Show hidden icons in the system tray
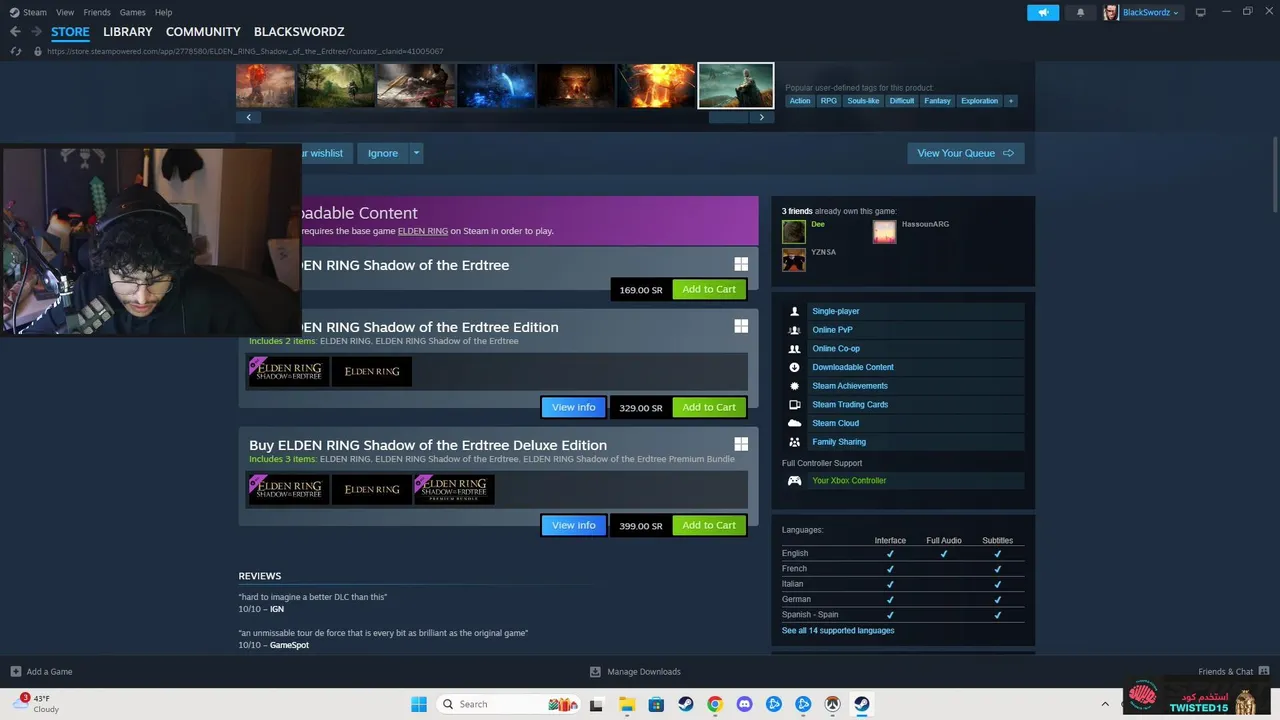 pyautogui.click(x=1105, y=704)
